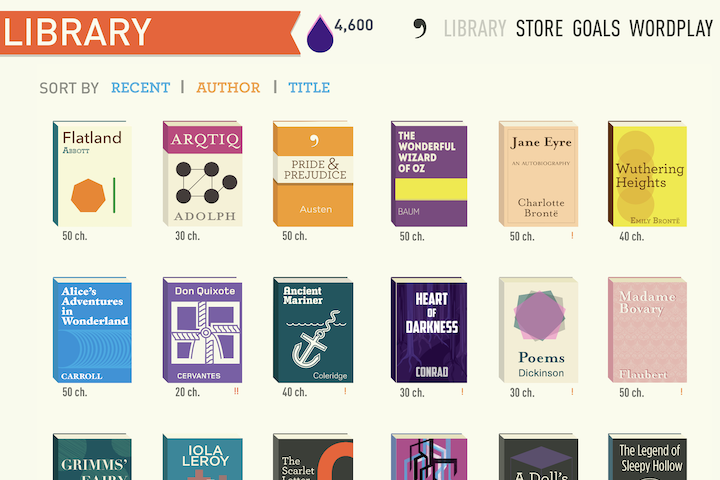The height and width of the screenshot is (480, 720).
Task: Select the Wuthering Heights book cover
Action: (647, 174)
